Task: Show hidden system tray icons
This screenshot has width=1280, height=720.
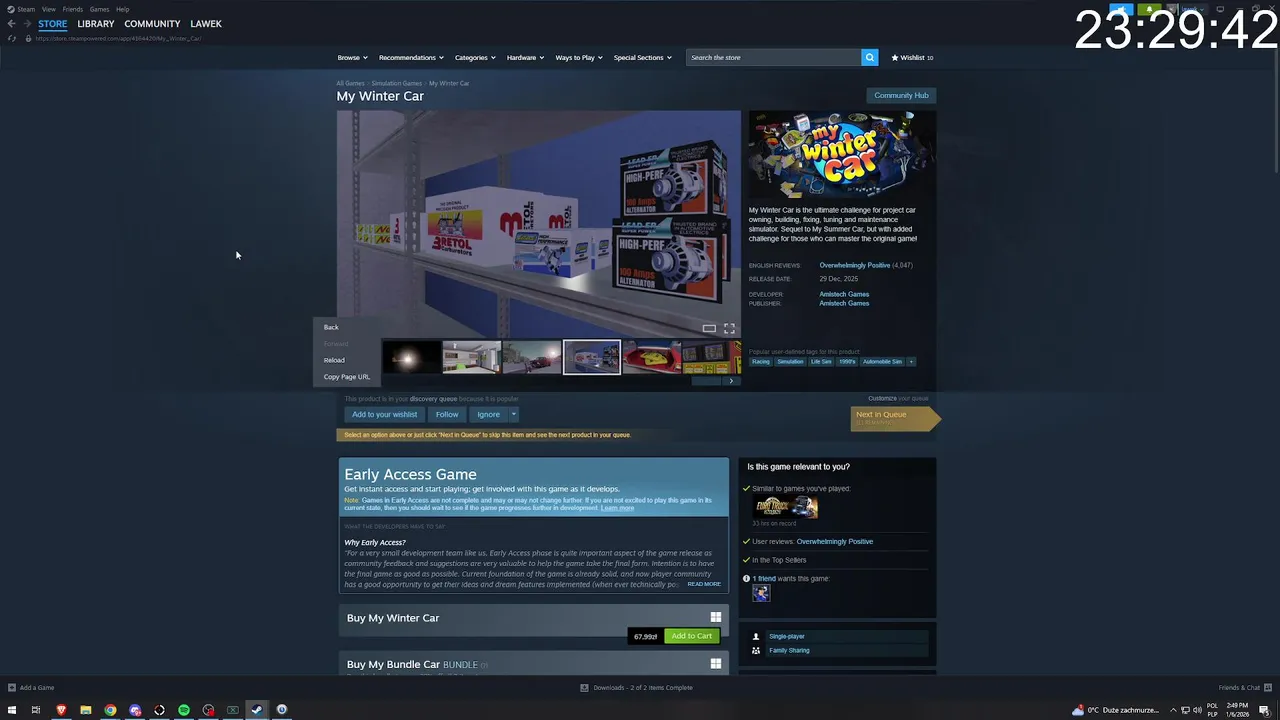Action: pos(1173,710)
